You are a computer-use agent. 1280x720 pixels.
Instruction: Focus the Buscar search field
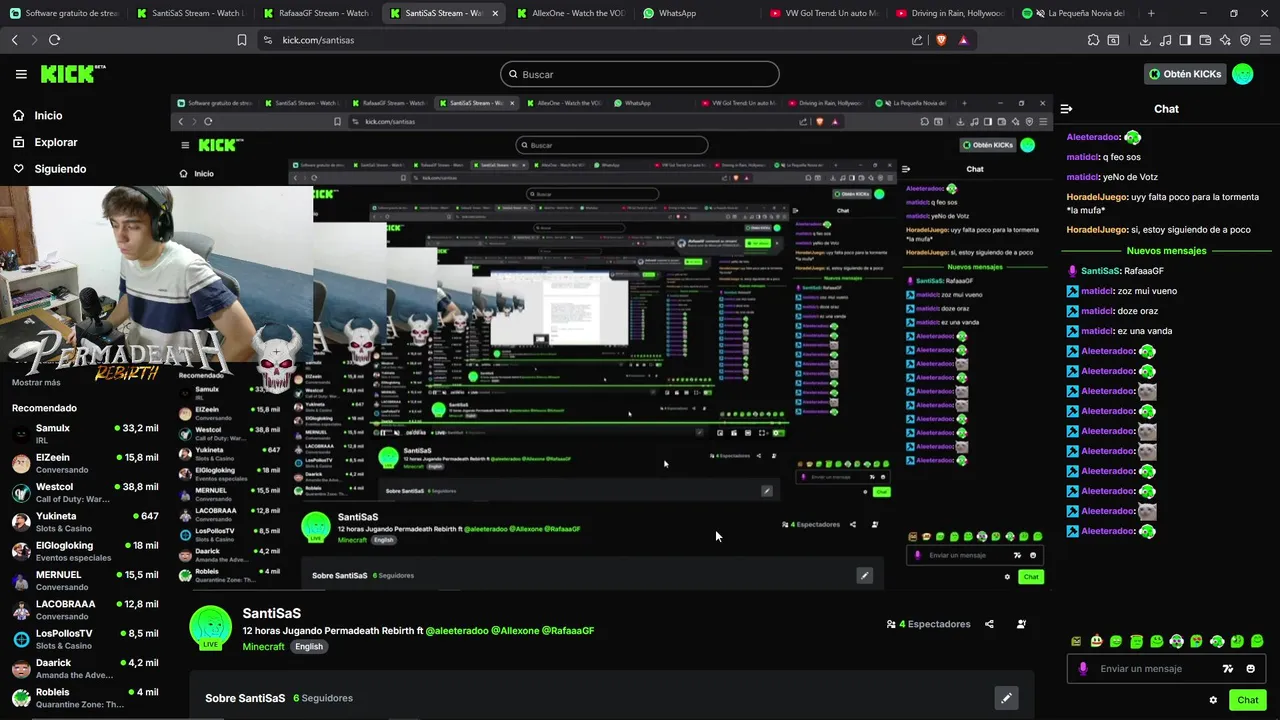(x=640, y=74)
